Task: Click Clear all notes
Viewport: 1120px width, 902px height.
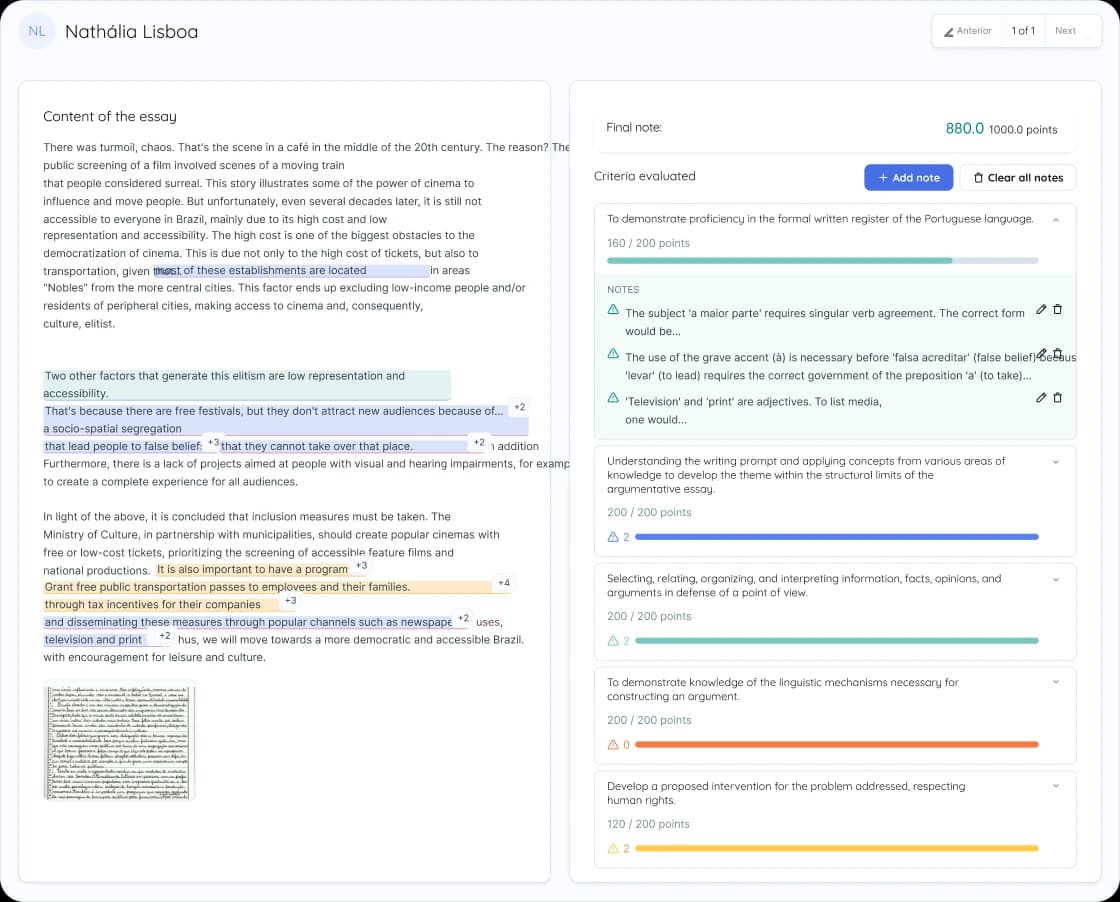Action: pyautogui.click(x=1018, y=178)
